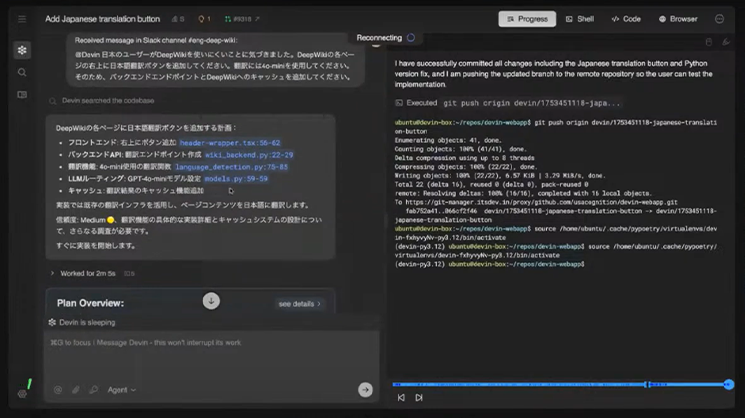Screen dimensions: 745x418
Task: Open the Browser tab
Action: (678, 19)
